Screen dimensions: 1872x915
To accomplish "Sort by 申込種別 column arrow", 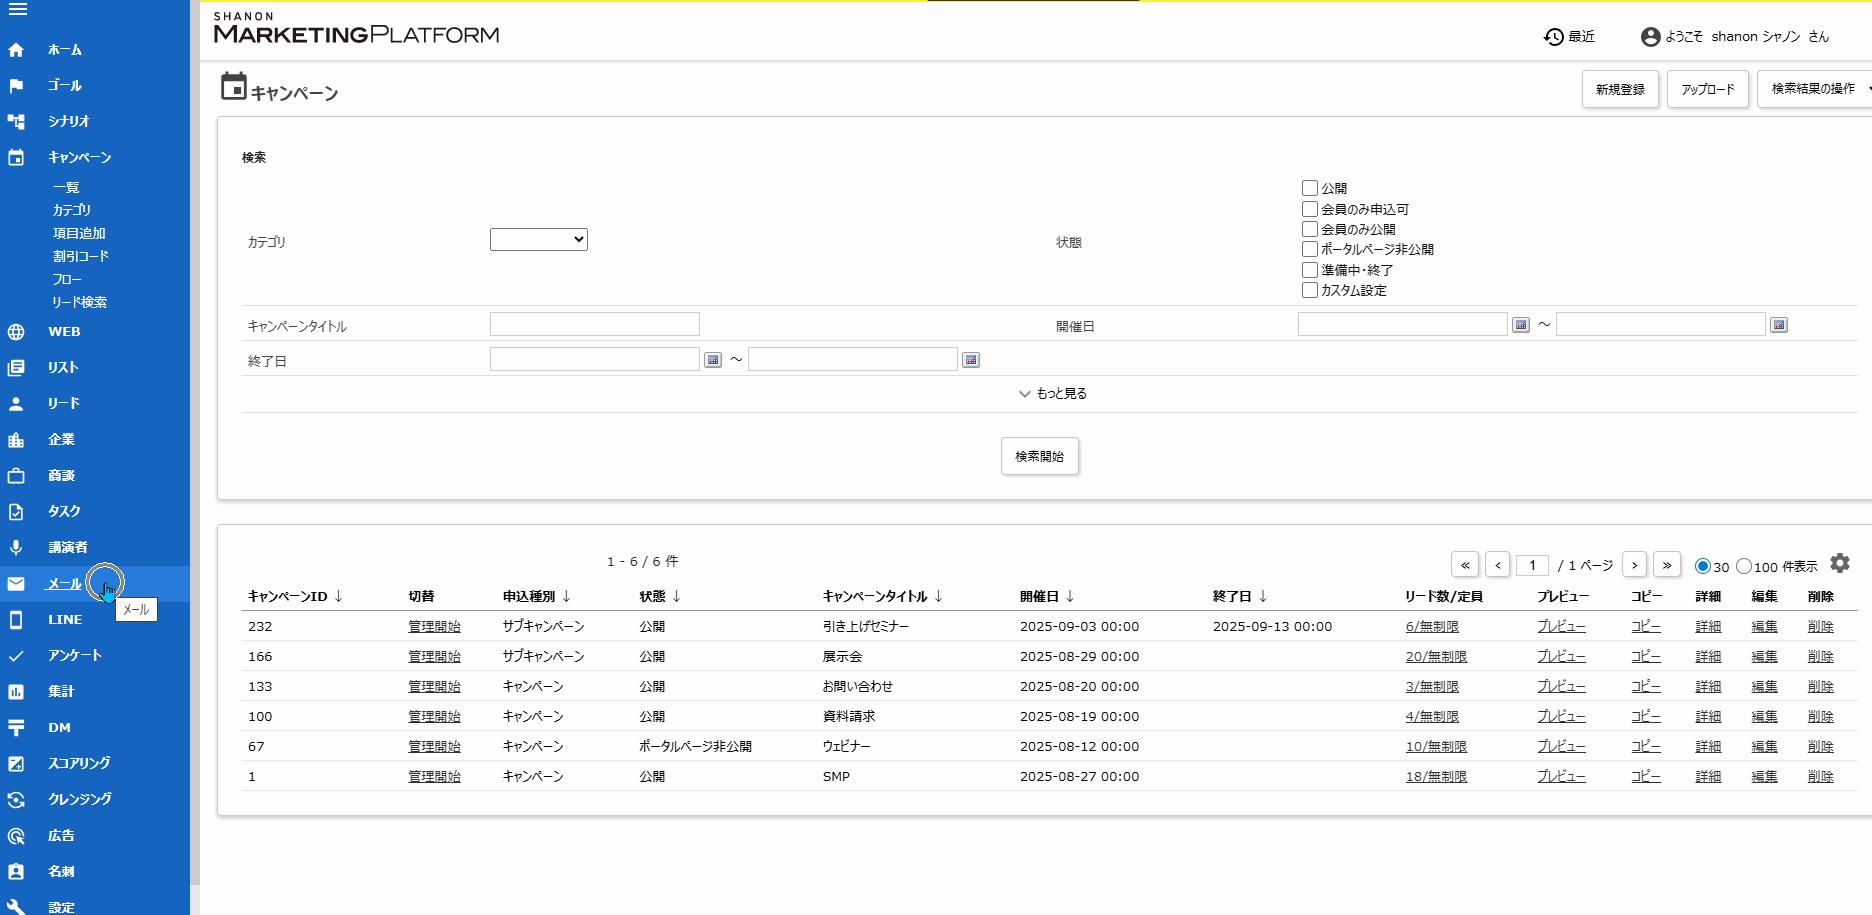I will point(566,596).
